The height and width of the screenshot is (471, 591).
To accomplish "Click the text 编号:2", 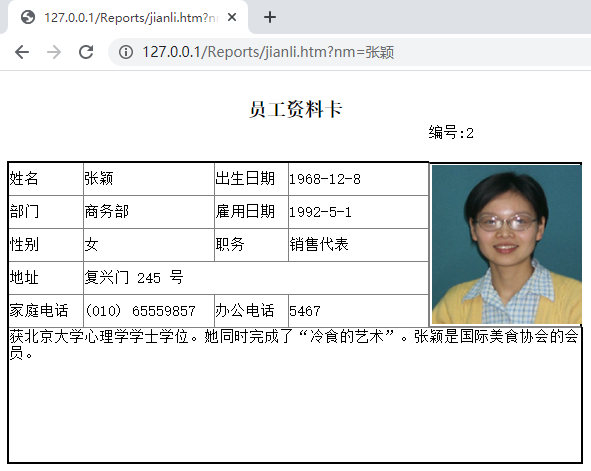I will (x=451, y=133).
